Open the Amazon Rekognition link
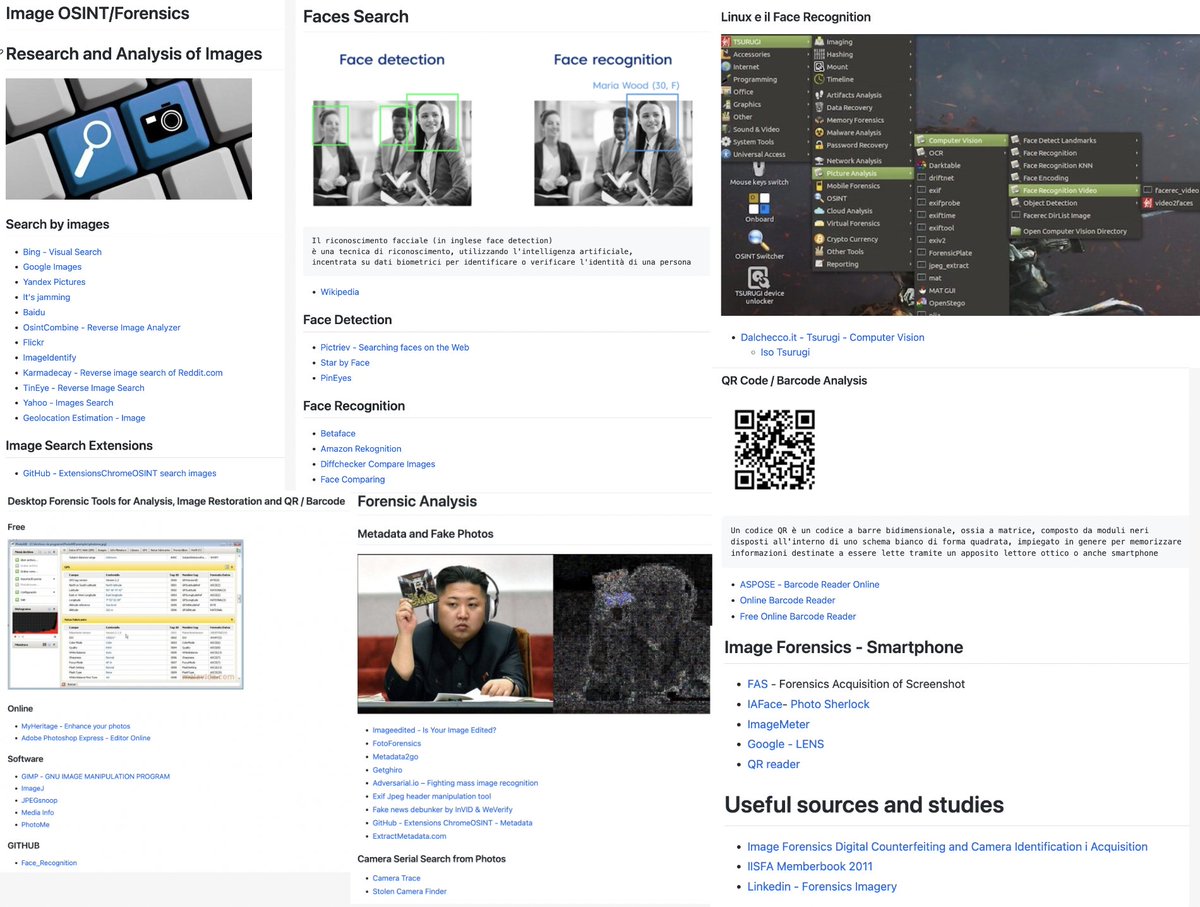 (x=361, y=449)
